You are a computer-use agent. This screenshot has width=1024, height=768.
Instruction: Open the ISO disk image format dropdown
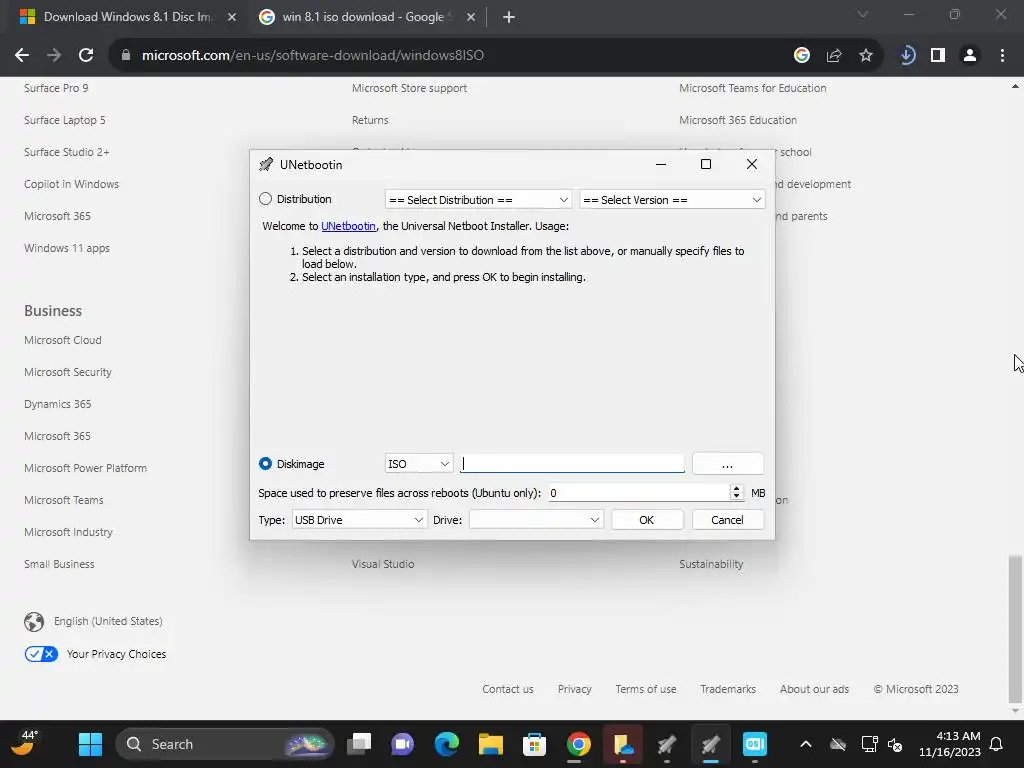[419, 464]
